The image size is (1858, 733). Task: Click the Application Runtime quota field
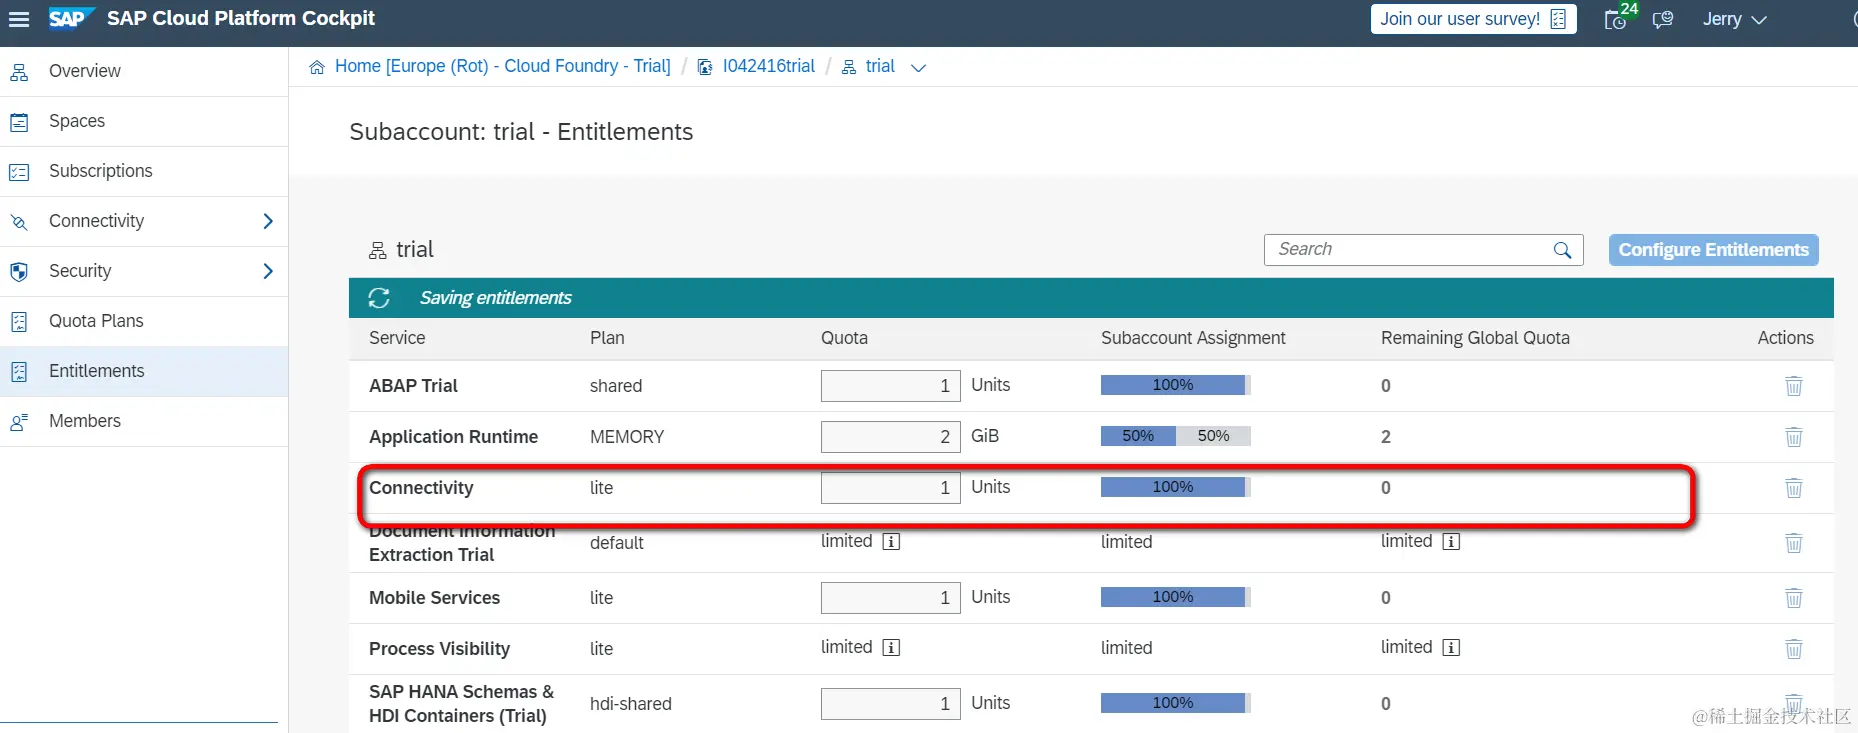click(890, 437)
